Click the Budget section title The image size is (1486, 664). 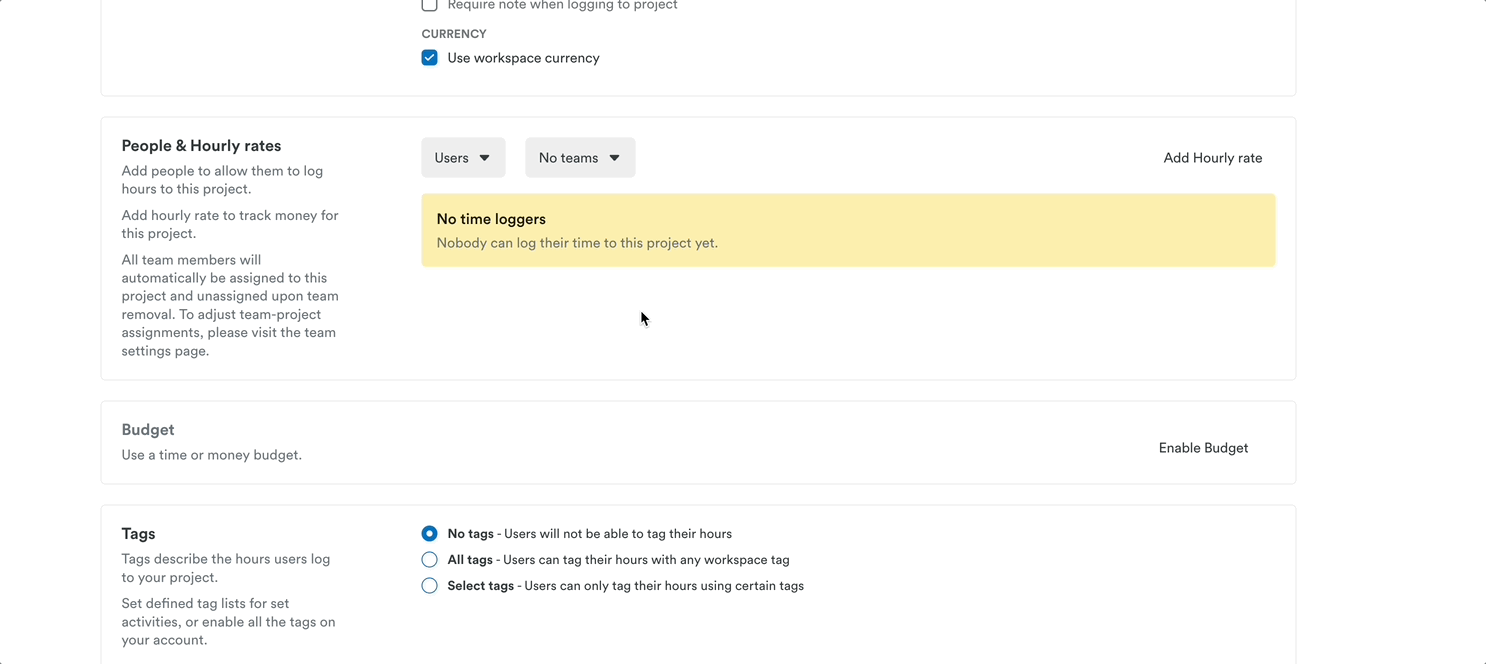coord(147,429)
